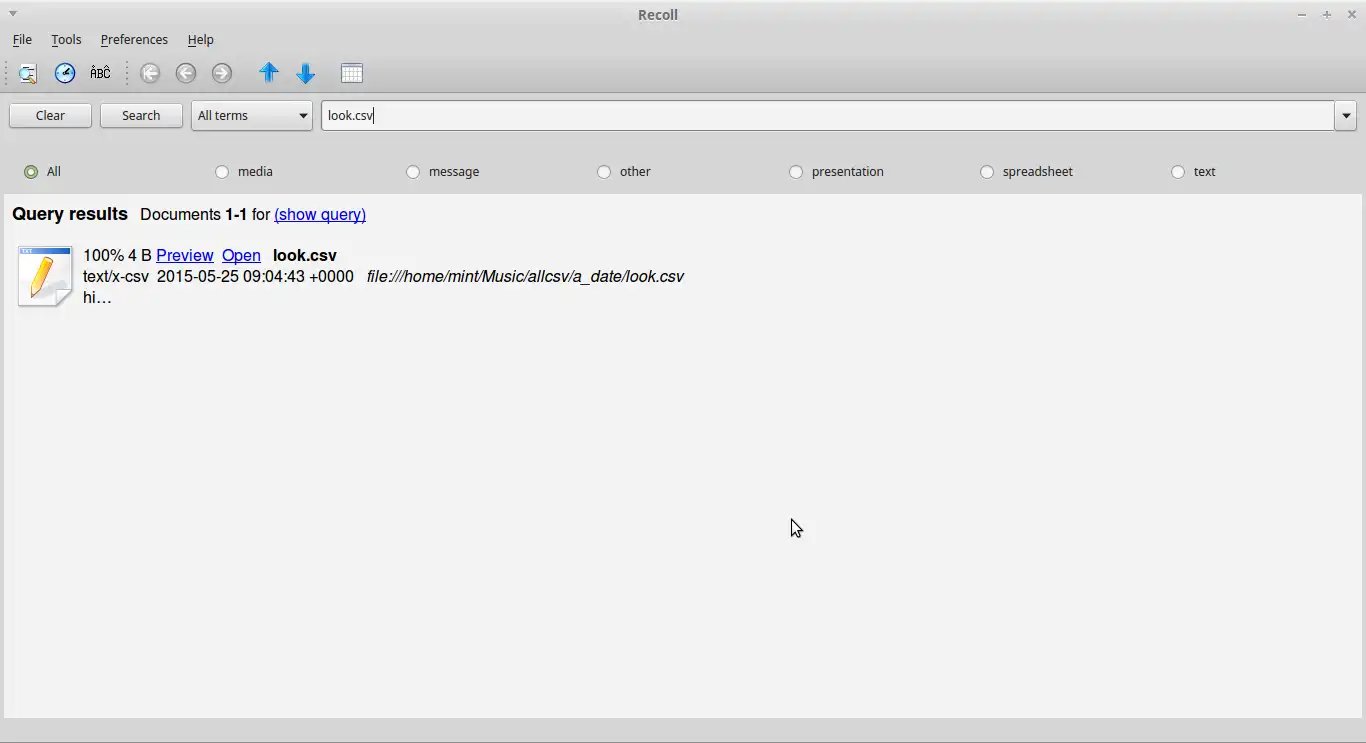Click the show query link

point(320,215)
